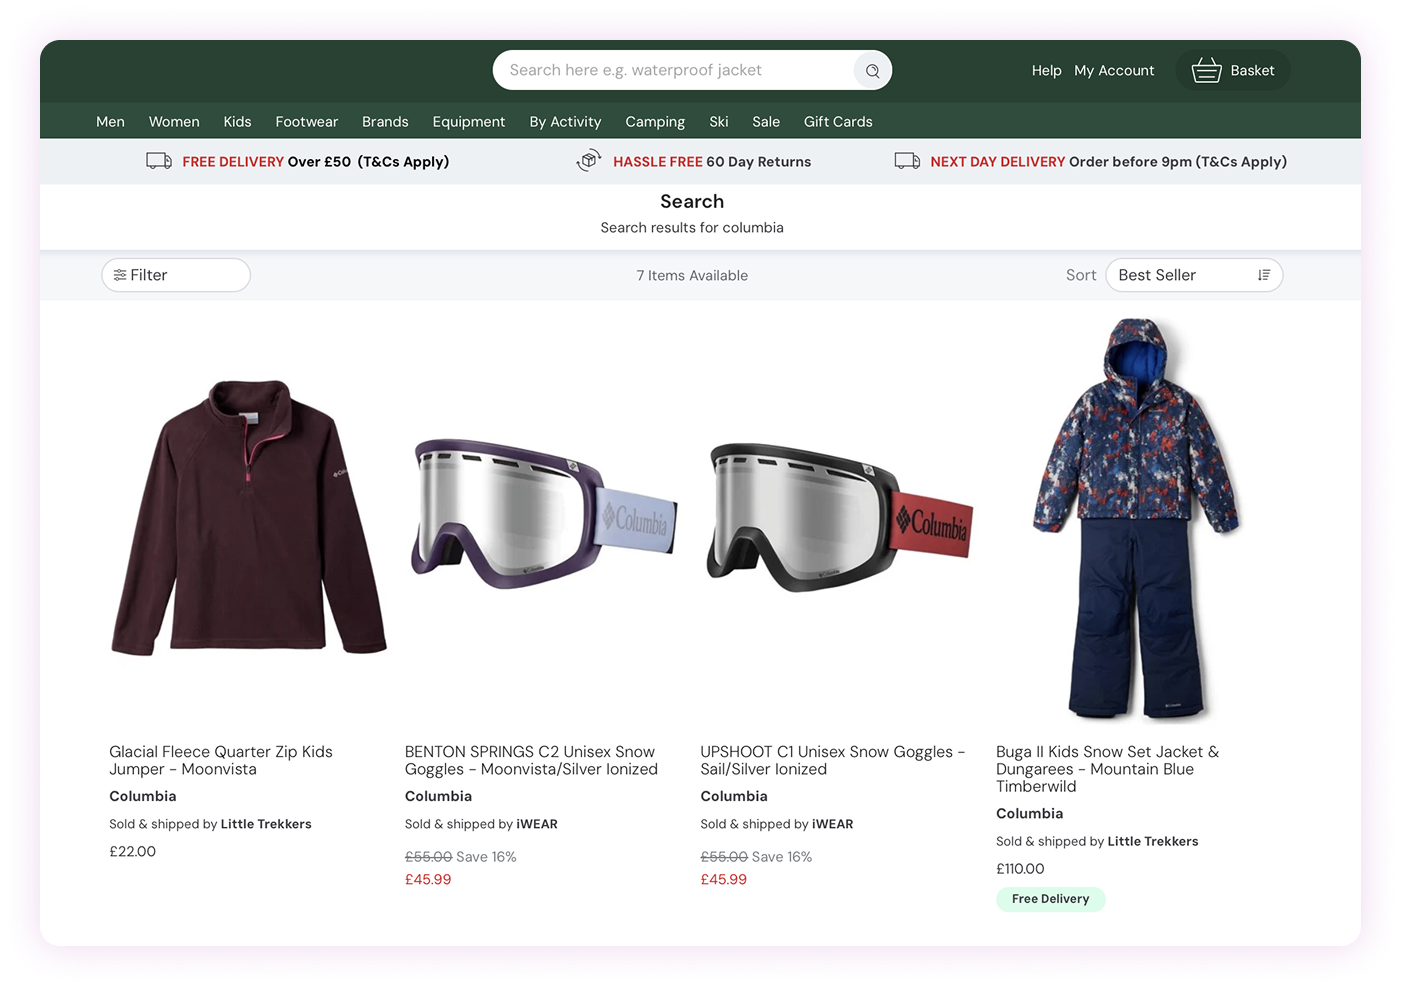The image size is (1401, 986).
Task: Click HASSLE FREE 60 Day Returns text
Action: pyautogui.click(x=712, y=162)
